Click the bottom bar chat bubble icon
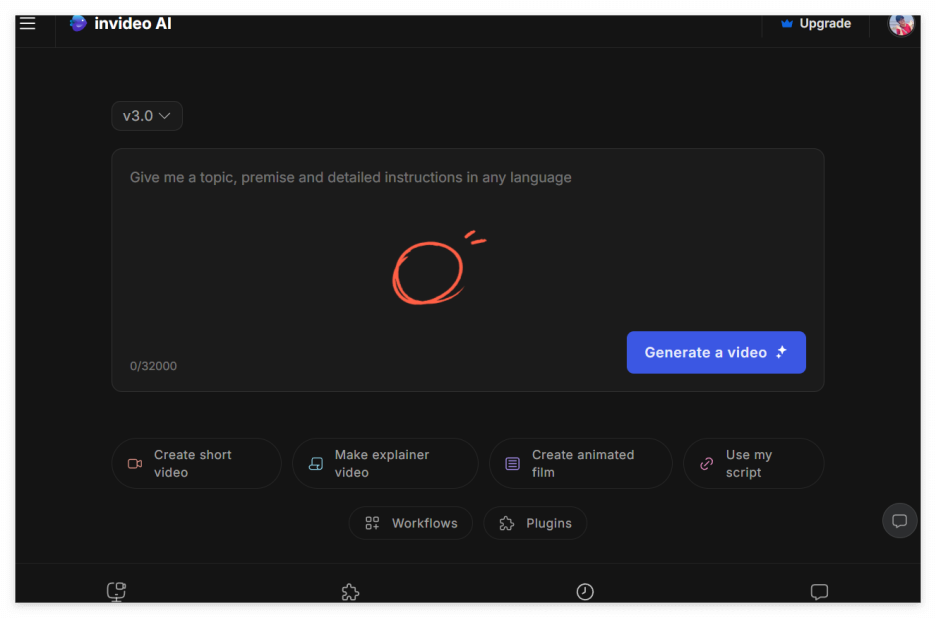Viewport: 936px width, 618px height. click(x=819, y=592)
